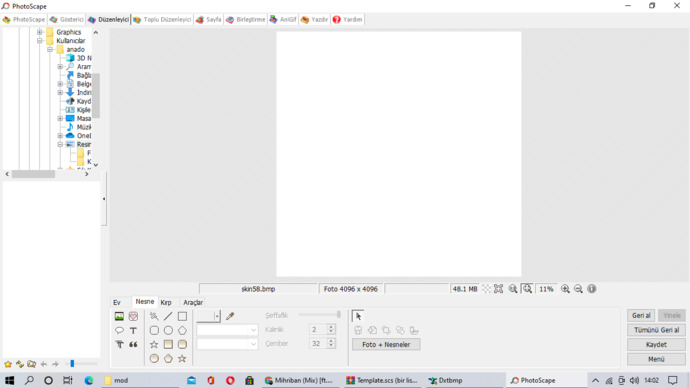Open the Birleştirme tab

[x=246, y=19]
